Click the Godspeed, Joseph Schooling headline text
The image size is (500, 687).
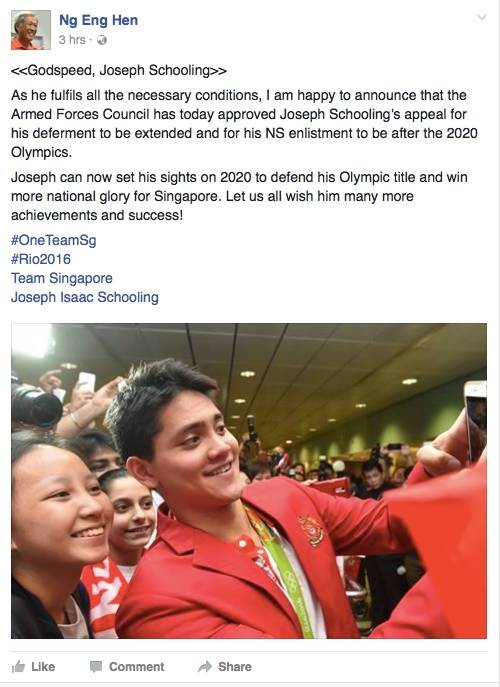click(x=119, y=71)
